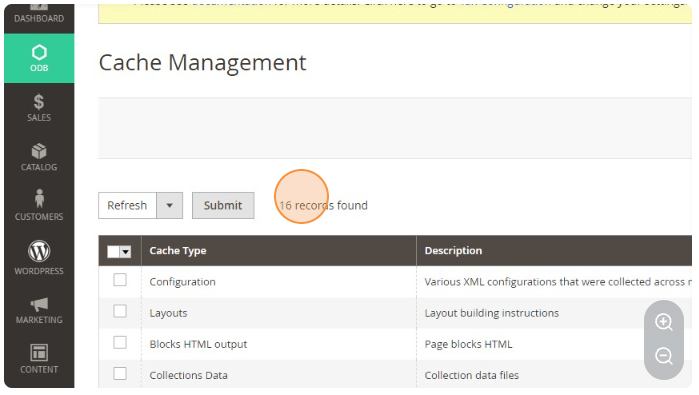Check the Blocks HTML output checkbox
This screenshot has width=699, height=395.
click(x=120, y=342)
